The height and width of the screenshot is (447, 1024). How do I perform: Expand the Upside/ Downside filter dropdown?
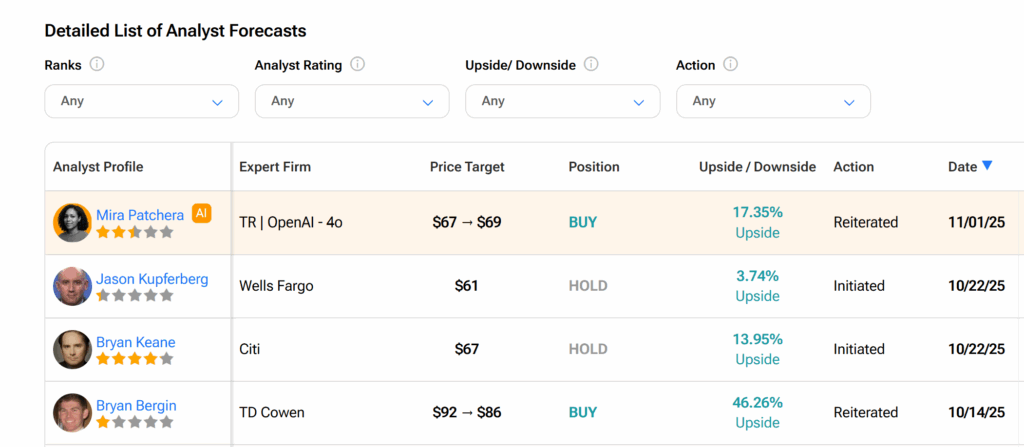pyautogui.click(x=562, y=101)
